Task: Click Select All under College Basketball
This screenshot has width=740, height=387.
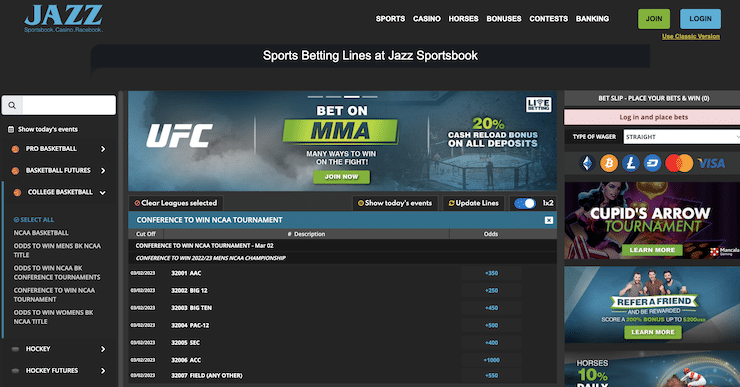Action: [34, 220]
